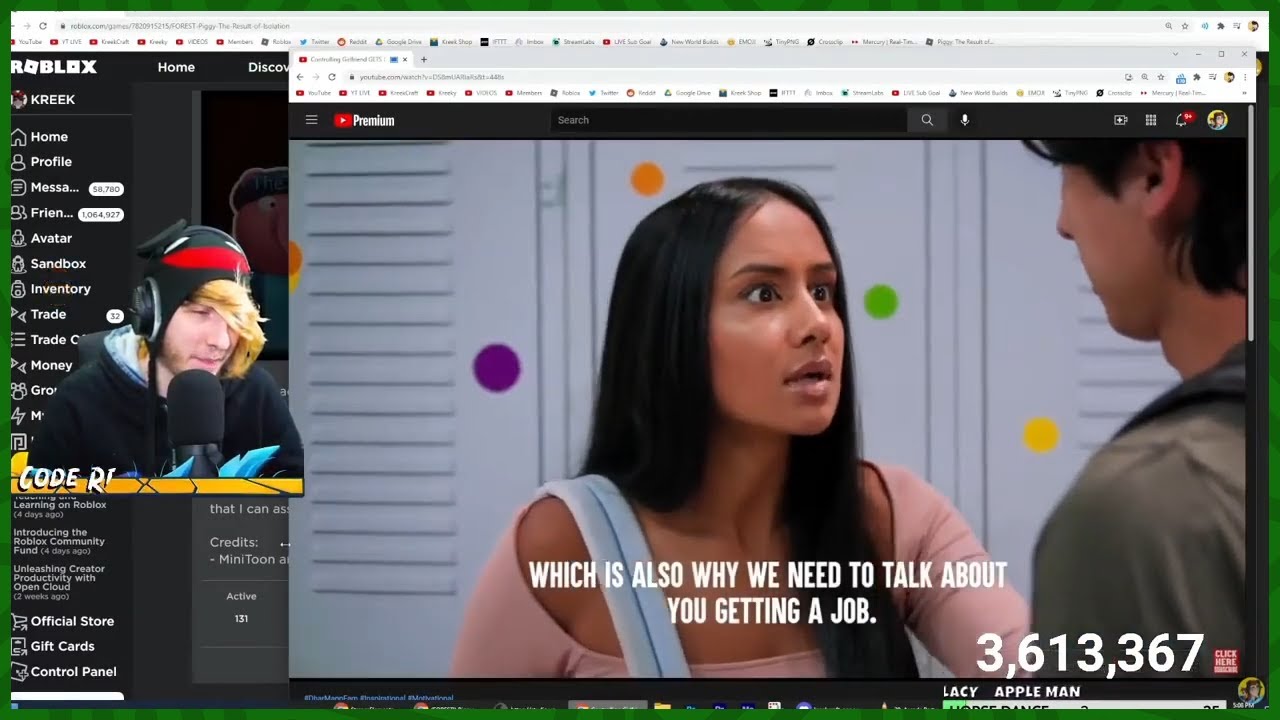Viewport: 1280px width, 720px height.
Task: Read Unleashing Creator Productivity with Open Cloud post
Action: tap(59, 582)
